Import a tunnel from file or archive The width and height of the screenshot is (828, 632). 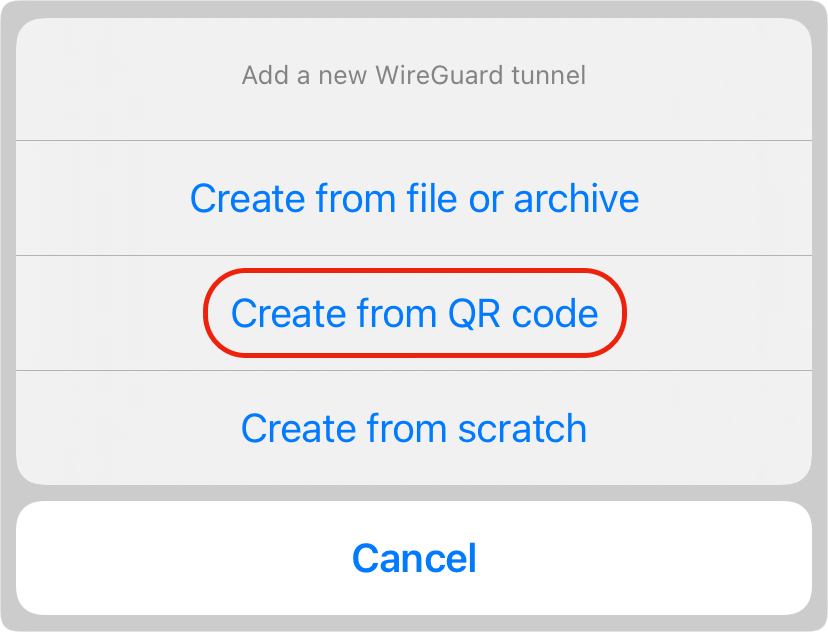coord(414,198)
